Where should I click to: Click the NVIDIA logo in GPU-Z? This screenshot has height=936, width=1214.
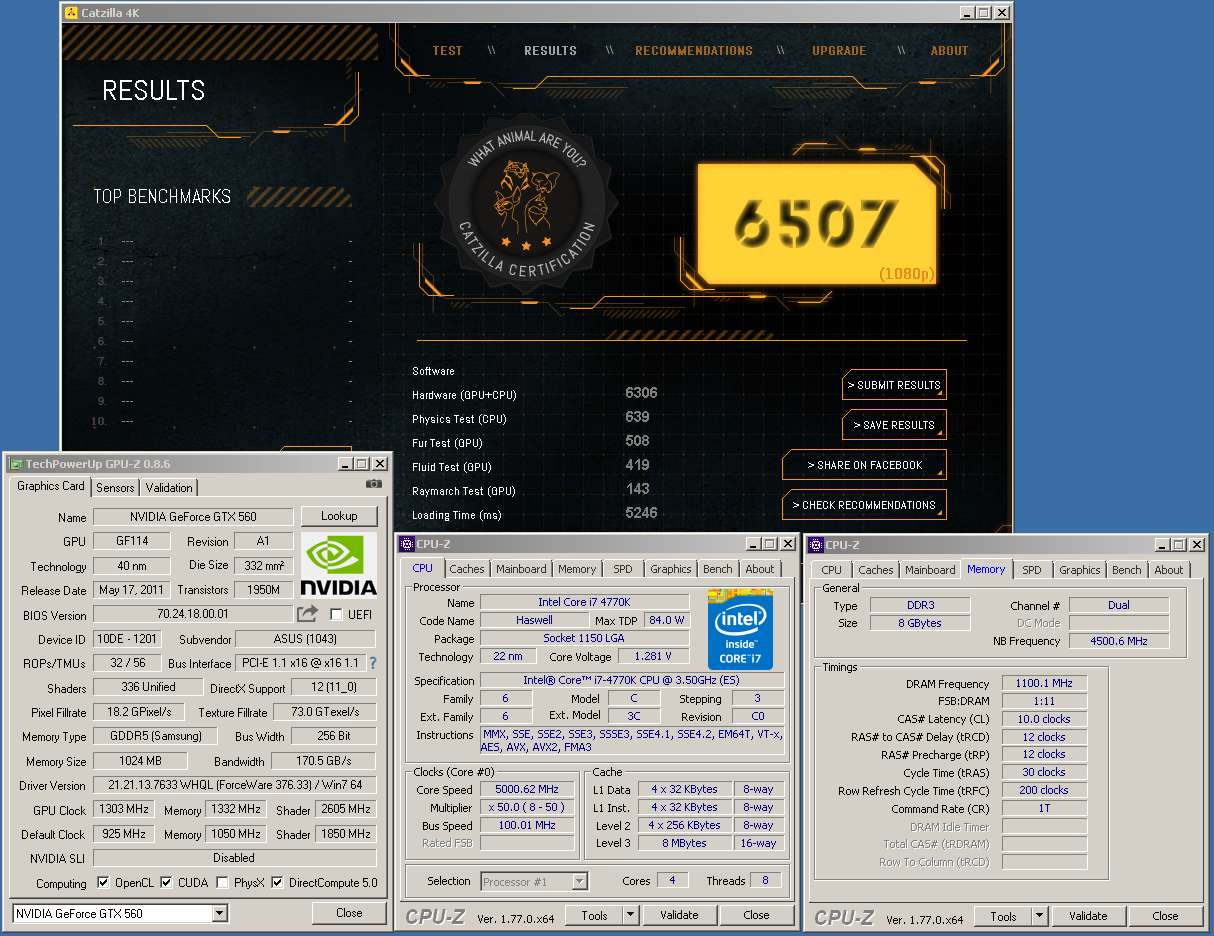click(338, 566)
